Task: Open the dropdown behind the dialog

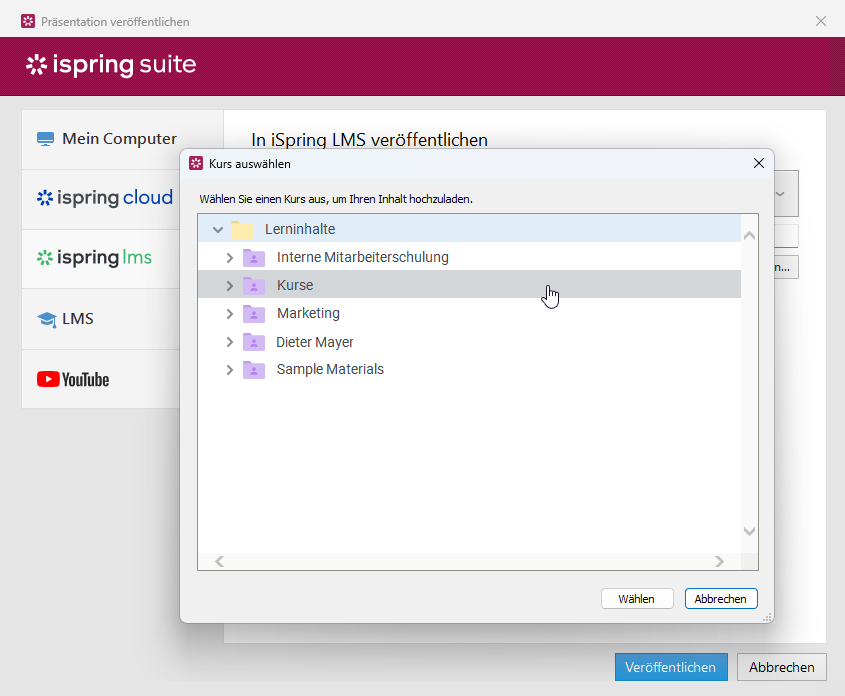Action: 786,194
